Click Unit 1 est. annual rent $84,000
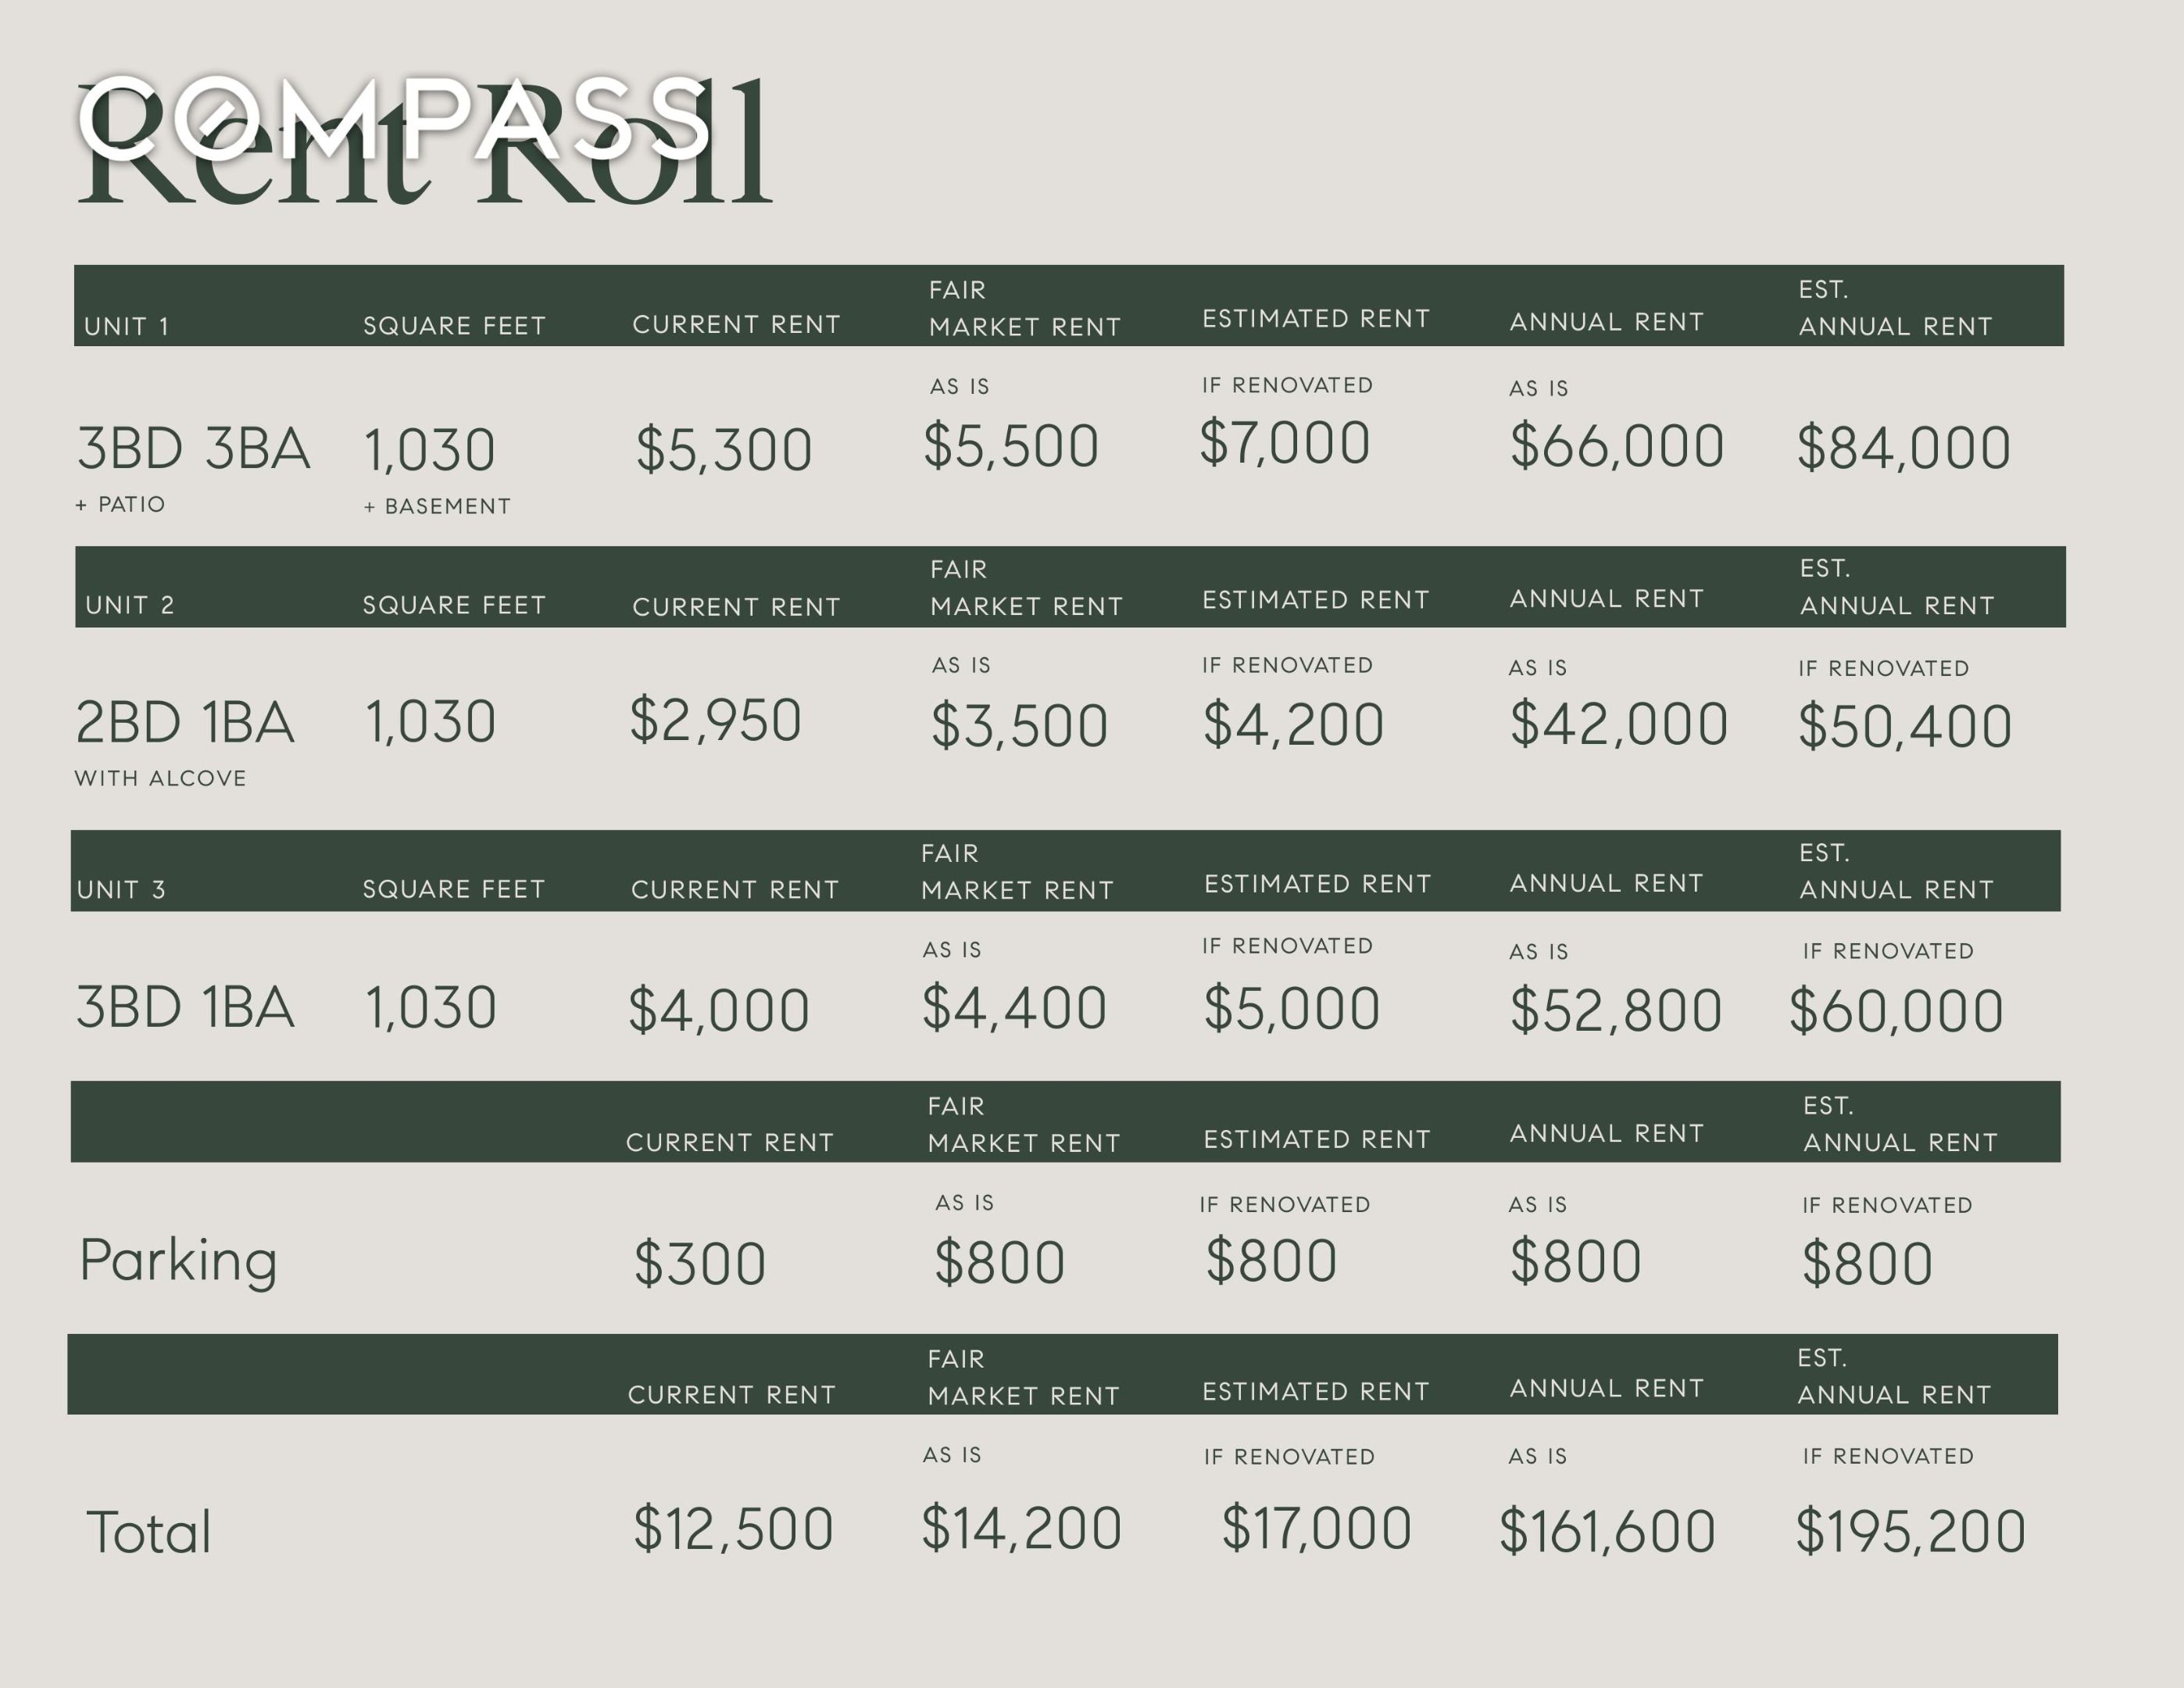 point(1903,447)
